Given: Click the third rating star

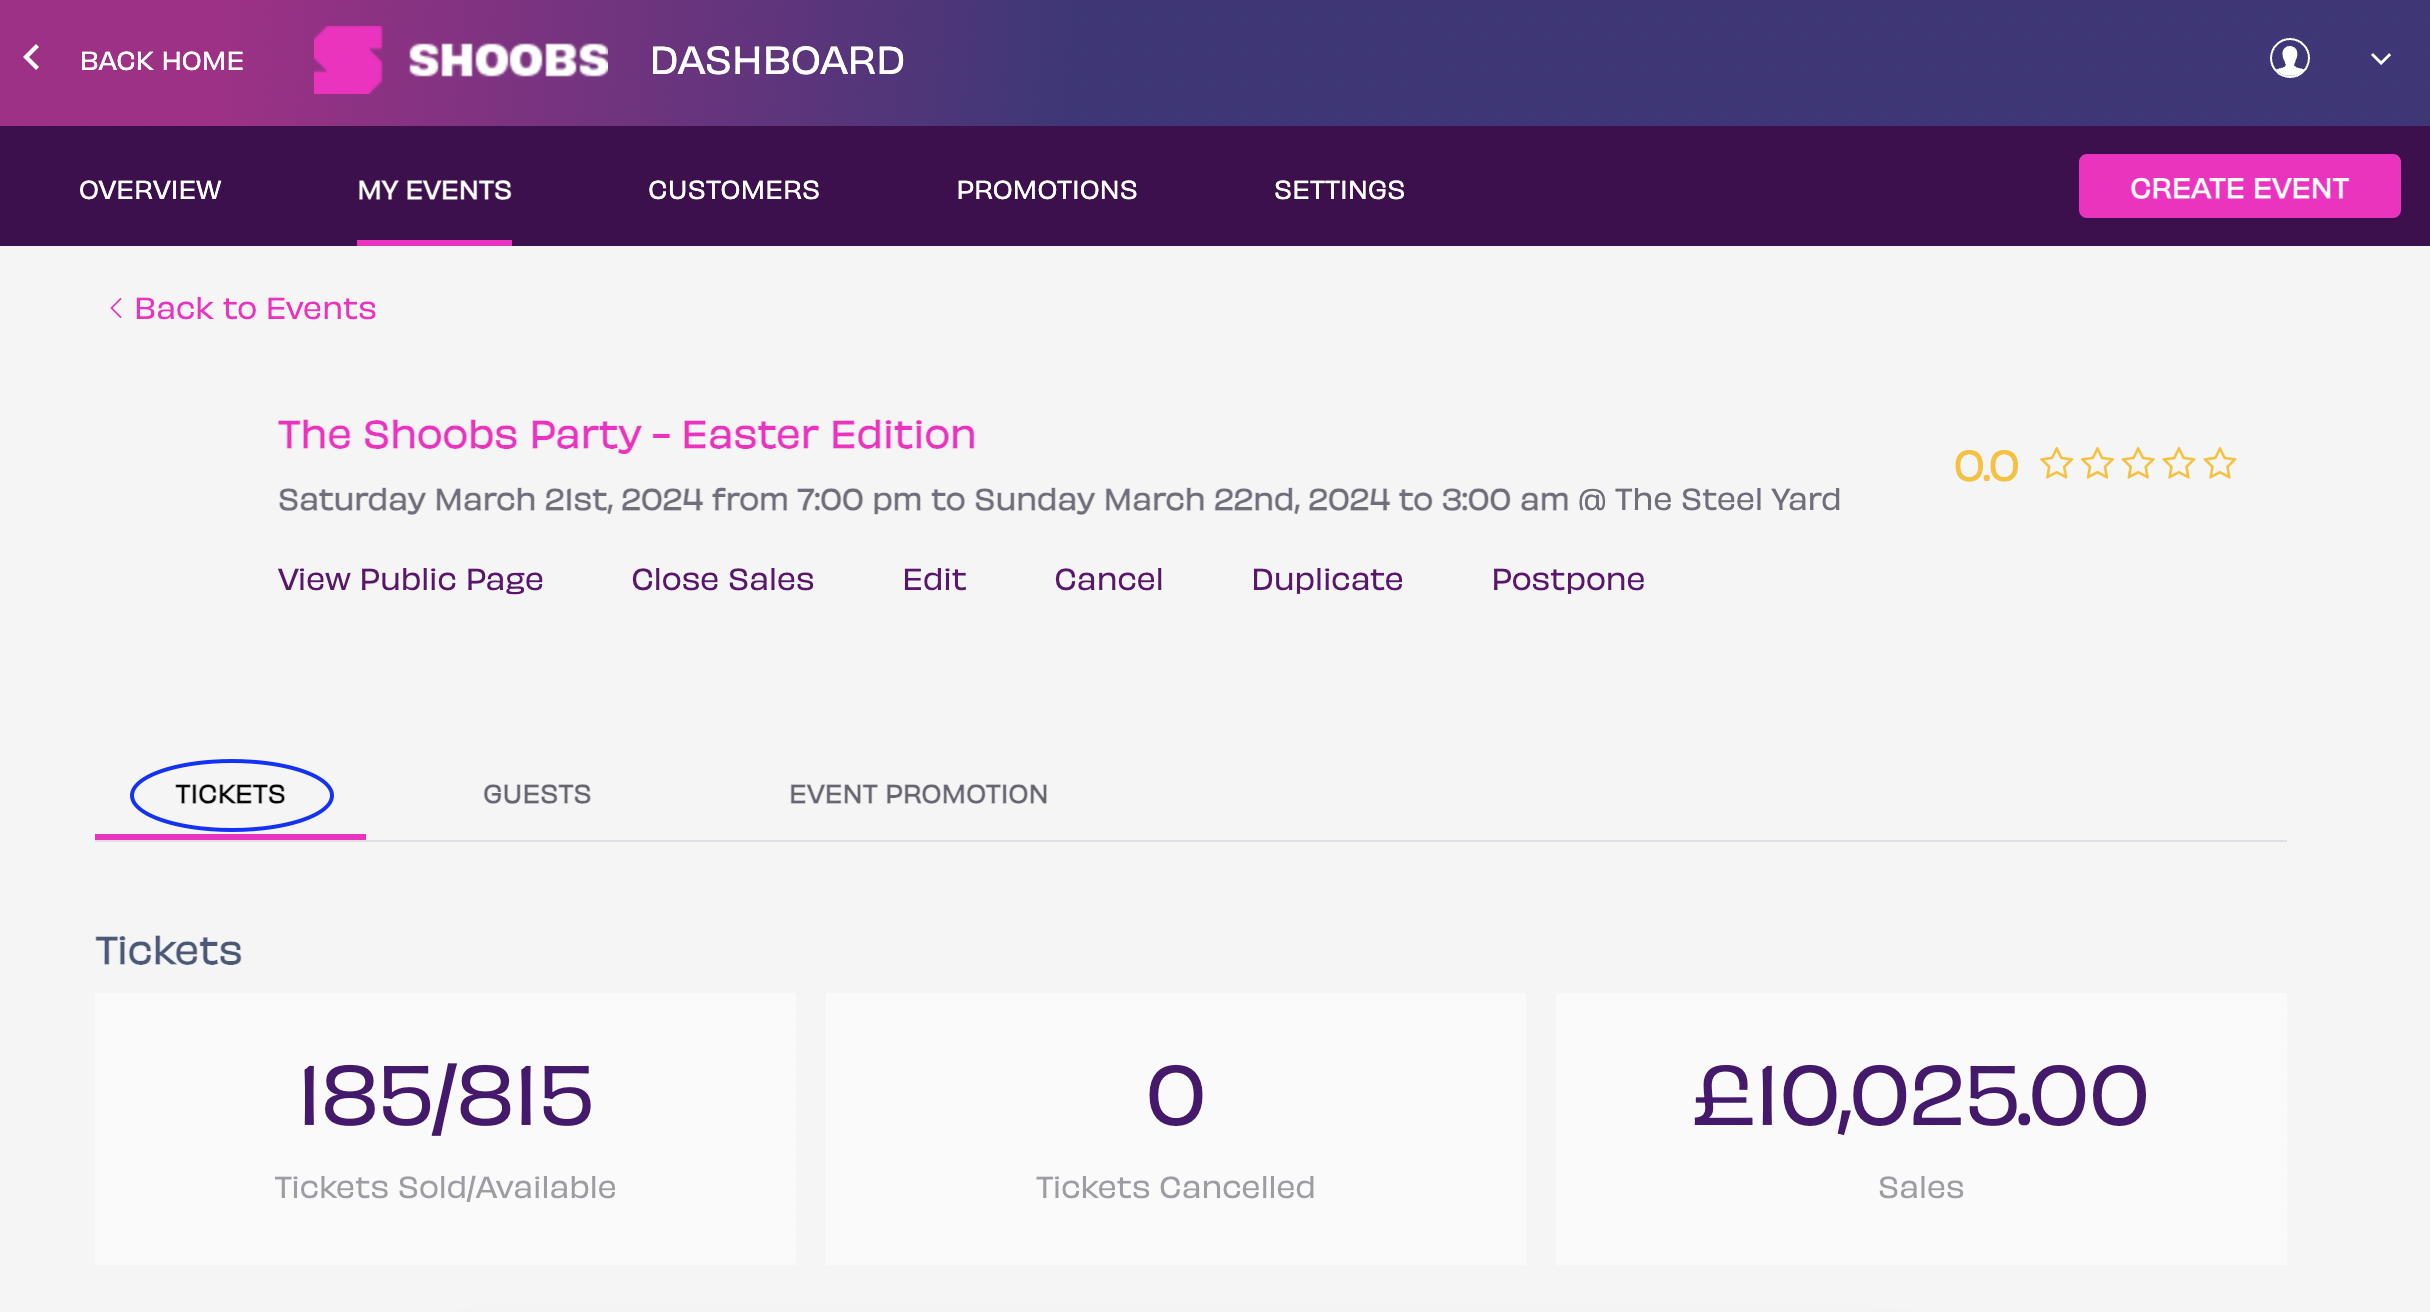Looking at the screenshot, I should (2138, 464).
